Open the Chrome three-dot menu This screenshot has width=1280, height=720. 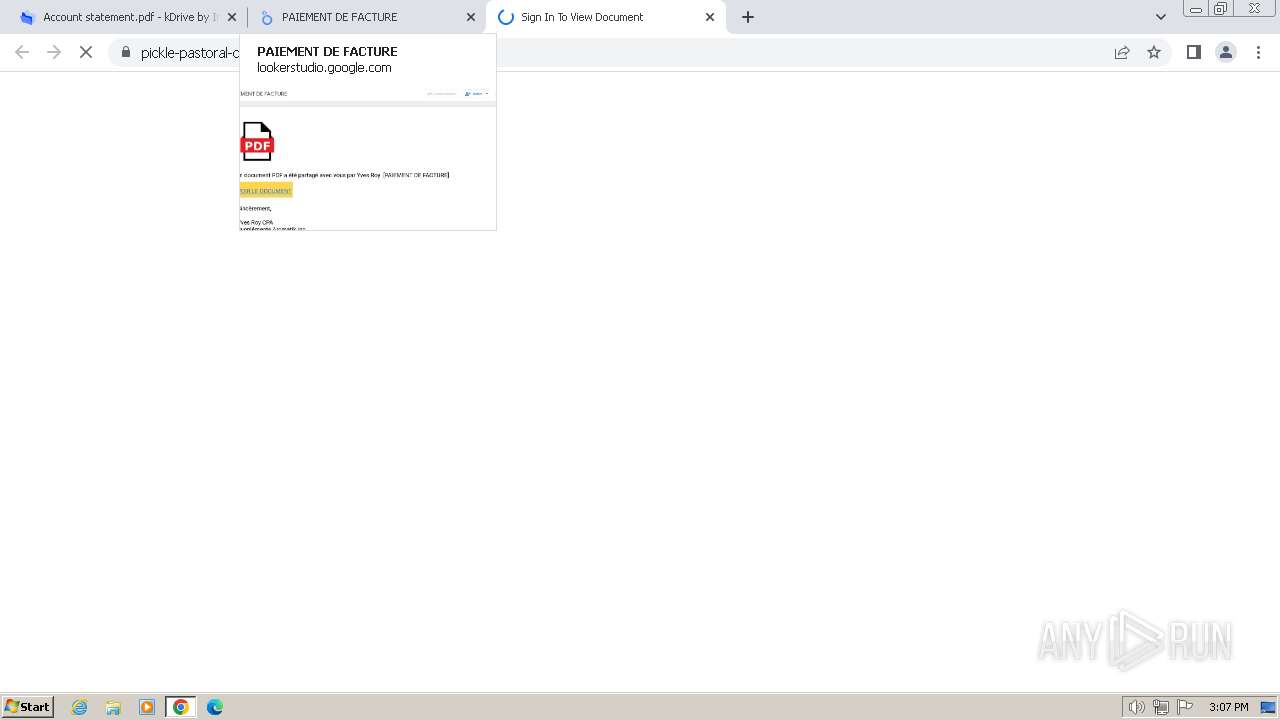1259,52
